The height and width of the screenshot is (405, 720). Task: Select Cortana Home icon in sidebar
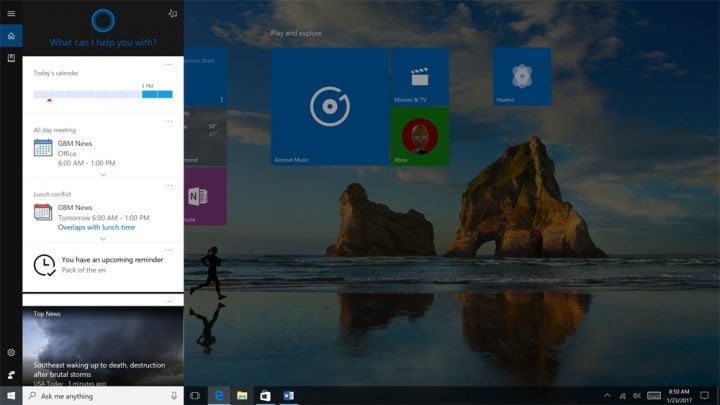(x=11, y=36)
